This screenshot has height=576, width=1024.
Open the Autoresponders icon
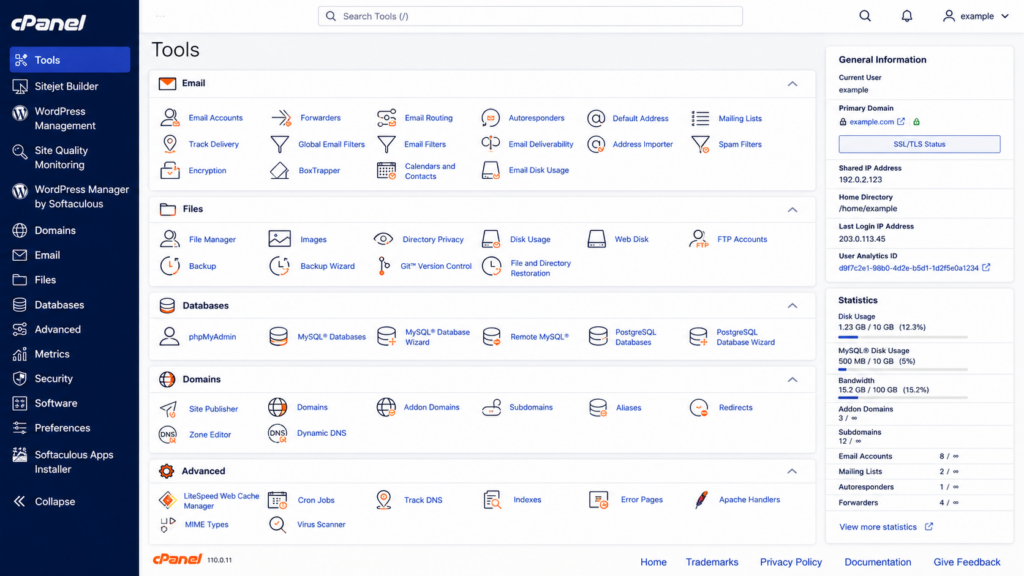[x=490, y=118]
